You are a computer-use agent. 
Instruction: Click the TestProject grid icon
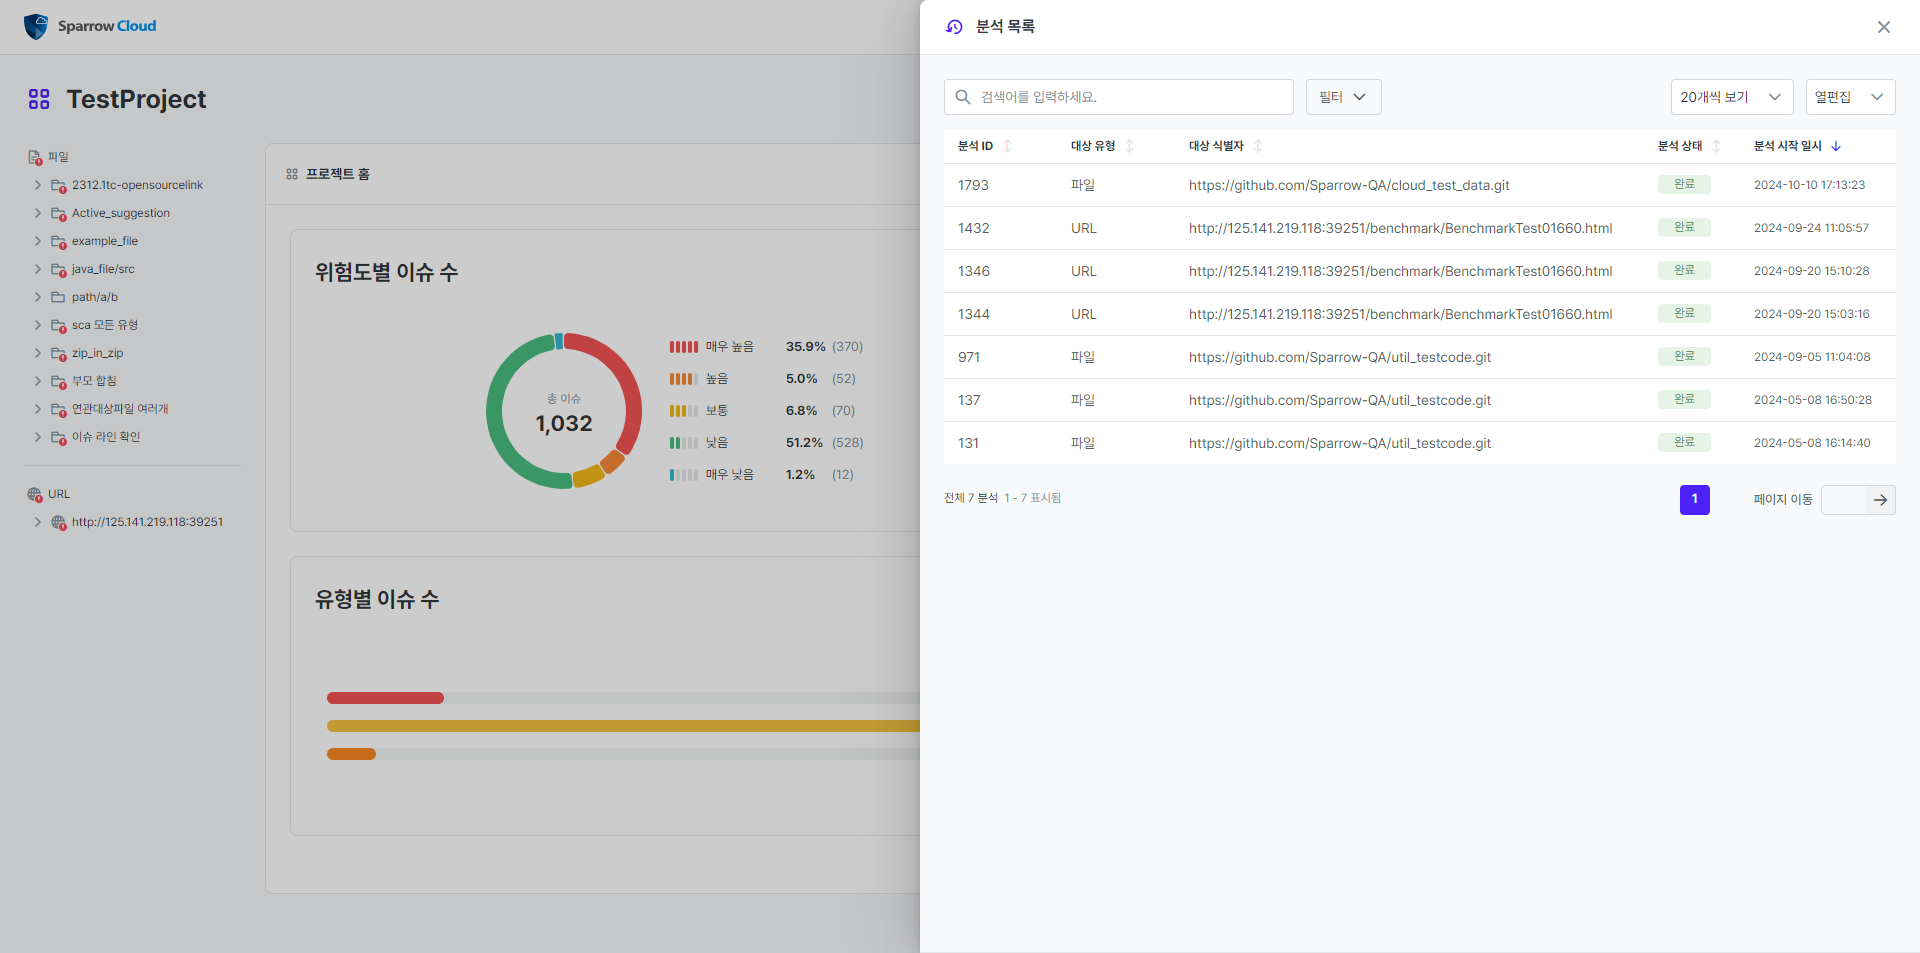(x=39, y=99)
